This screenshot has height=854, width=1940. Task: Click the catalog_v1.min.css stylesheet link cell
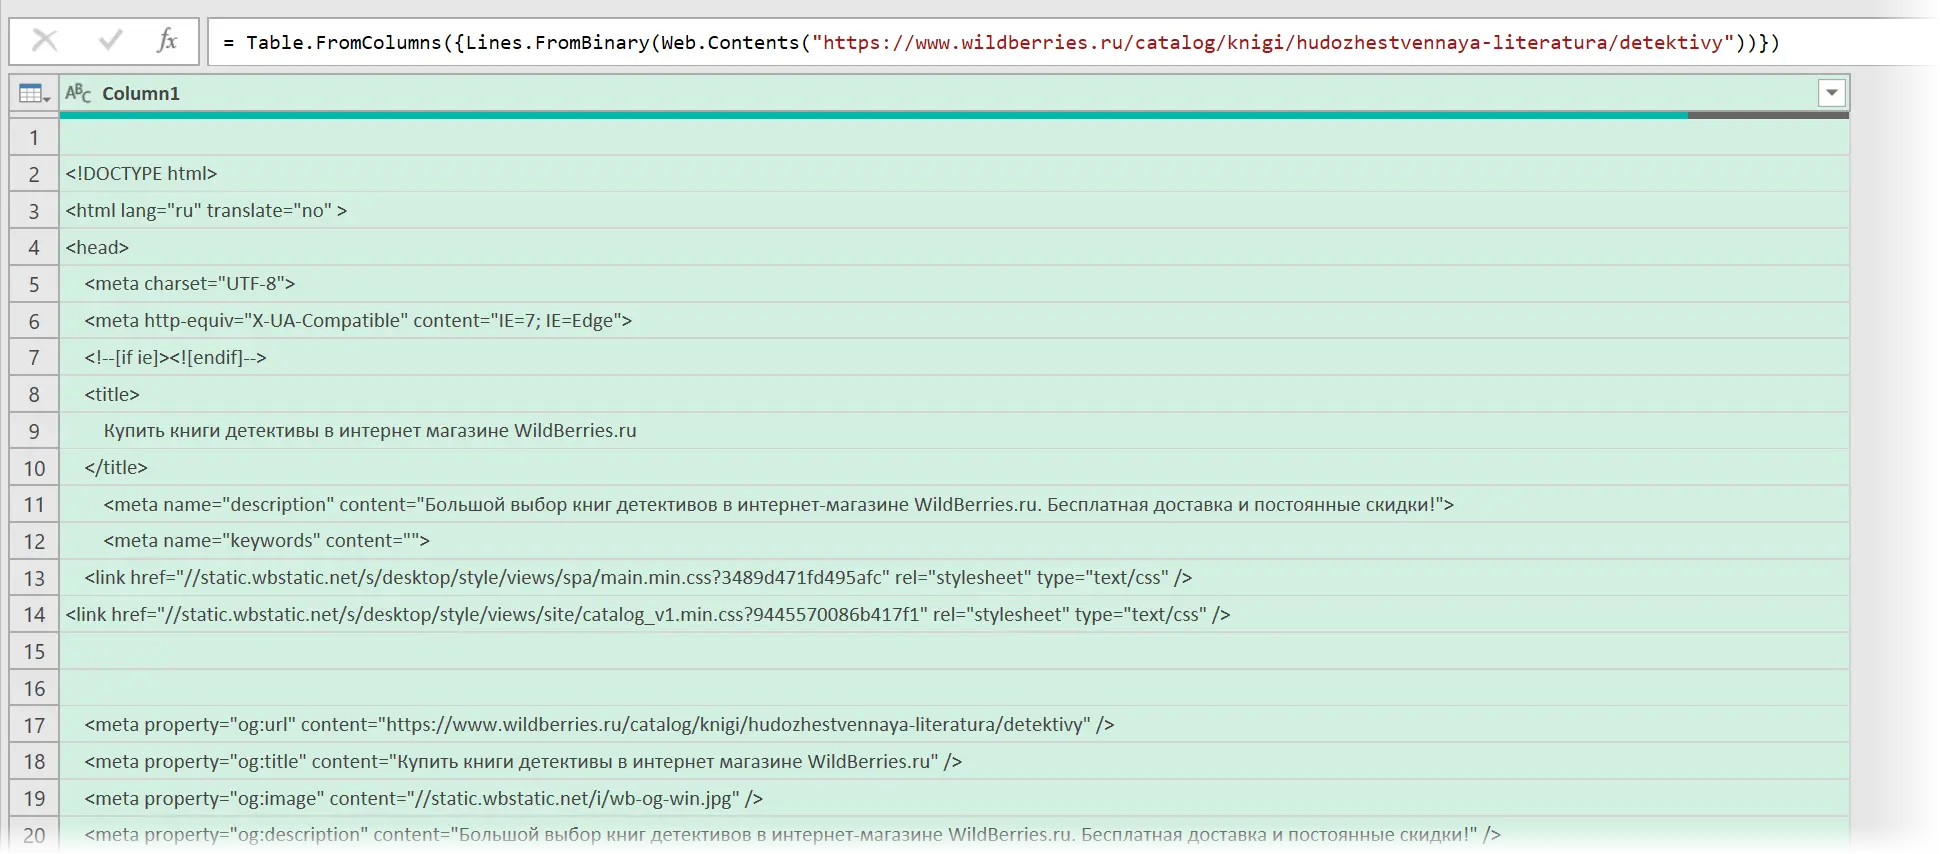(954, 614)
